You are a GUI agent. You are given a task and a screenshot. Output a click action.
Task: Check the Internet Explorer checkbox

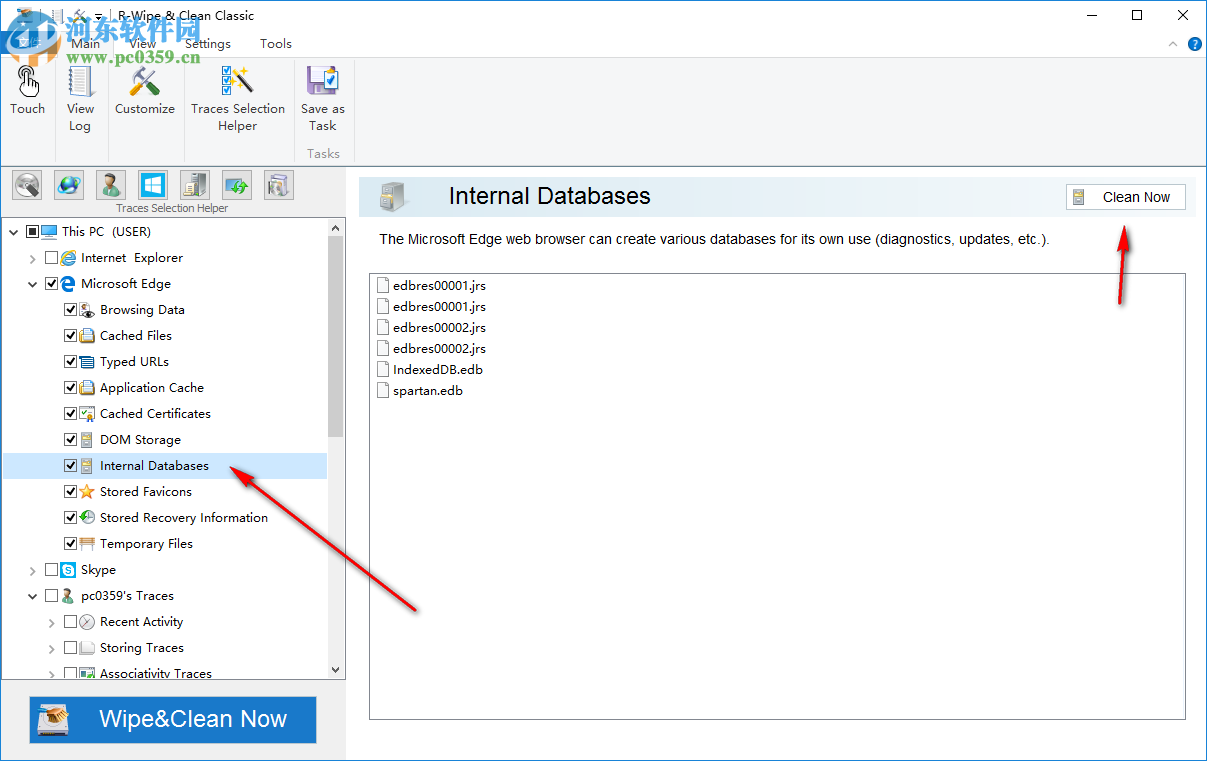52,258
